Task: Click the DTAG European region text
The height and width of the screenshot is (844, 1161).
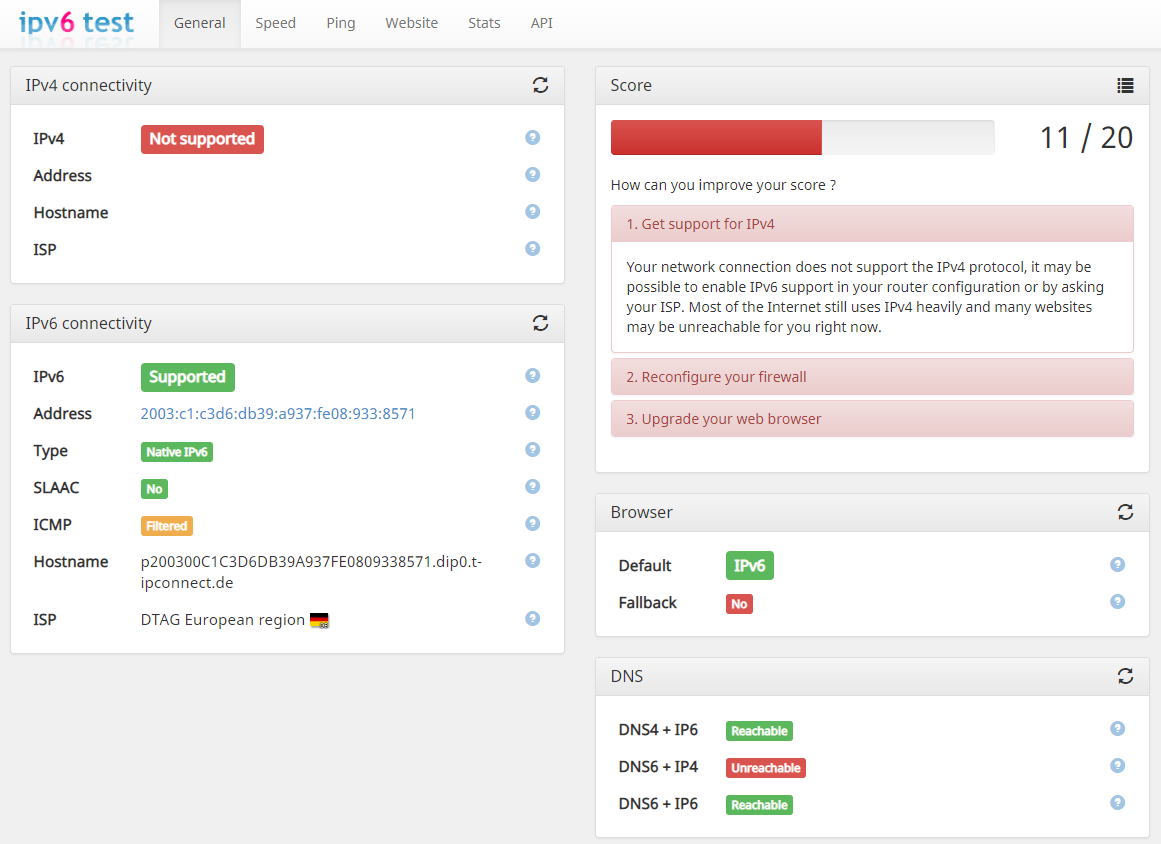Action: click(223, 620)
